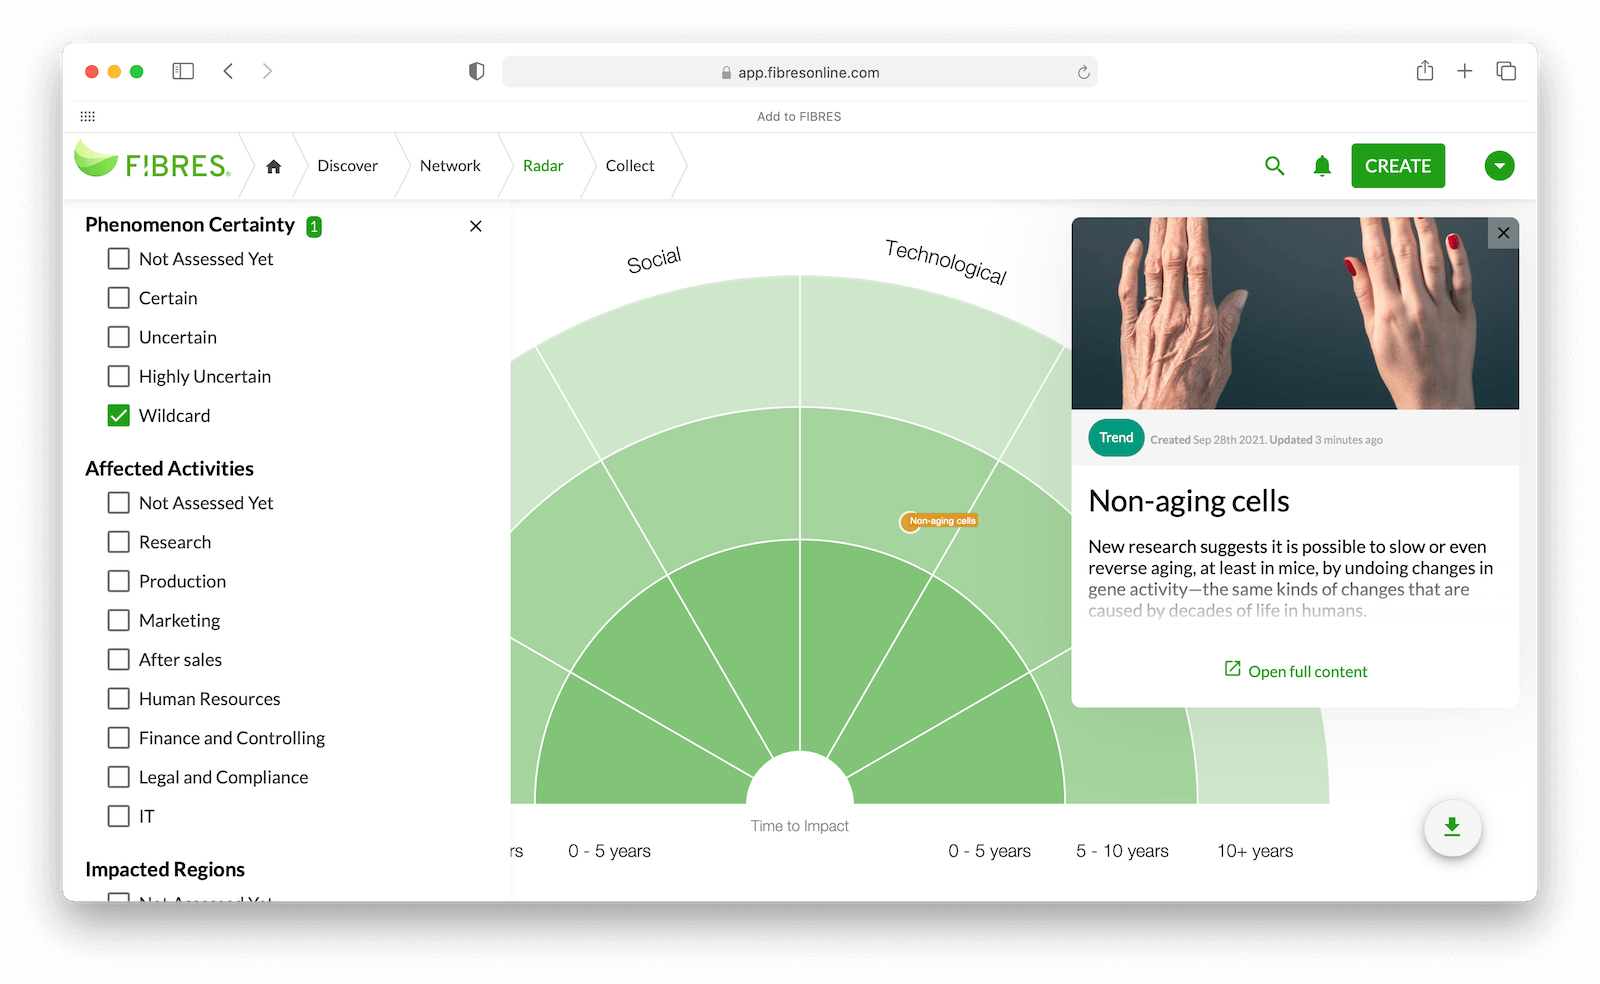Open full content link
Image resolution: width=1600 pixels, height=984 pixels.
point(1296,671)
